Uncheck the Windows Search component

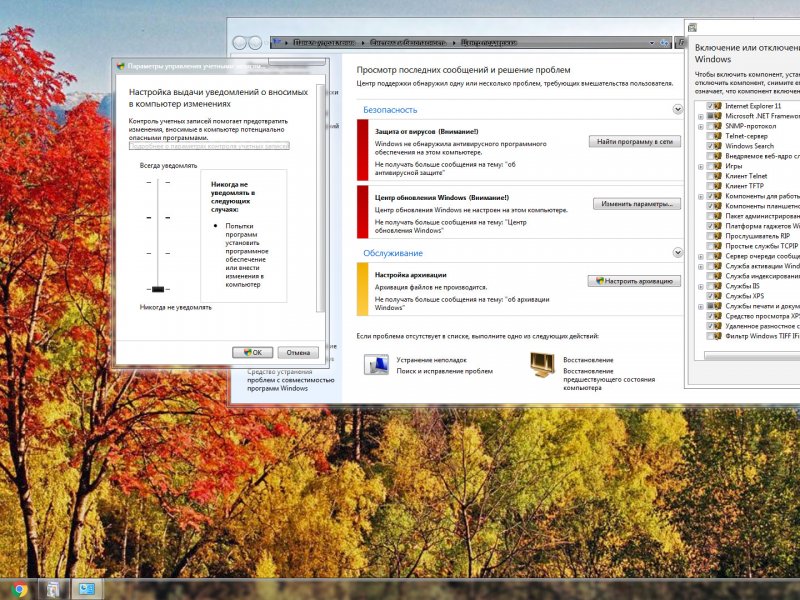pos(710,146)
